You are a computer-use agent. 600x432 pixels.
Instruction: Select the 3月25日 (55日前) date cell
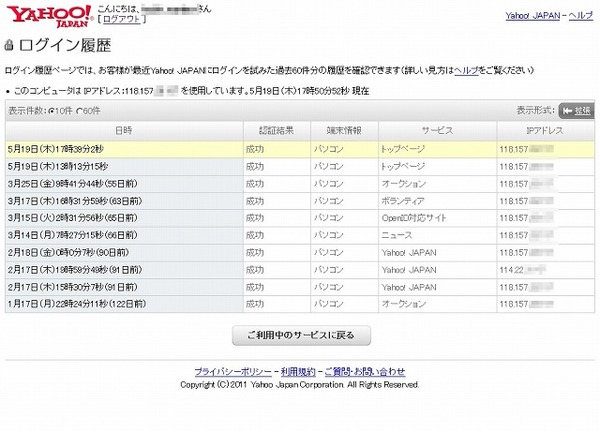124,184
